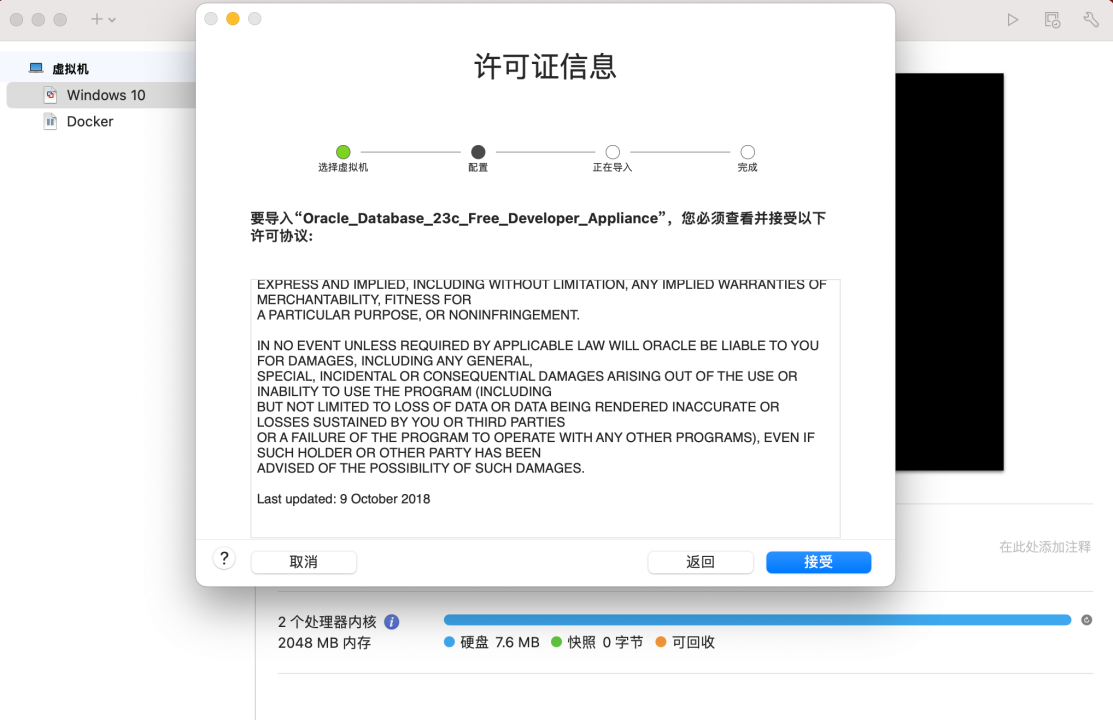Open settings with the wrench icon

point(1091,20)
